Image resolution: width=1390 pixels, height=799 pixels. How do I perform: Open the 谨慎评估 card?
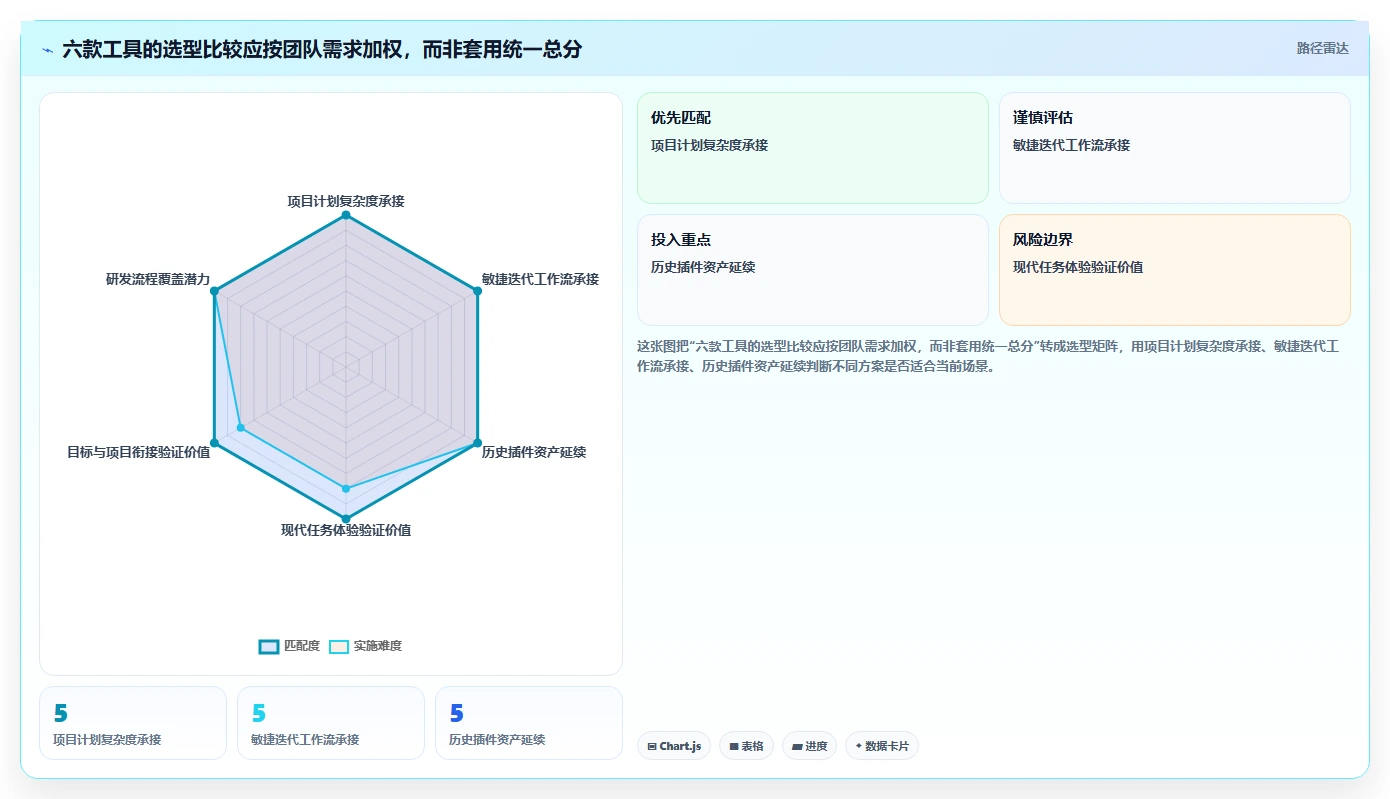pos(1175,148)
